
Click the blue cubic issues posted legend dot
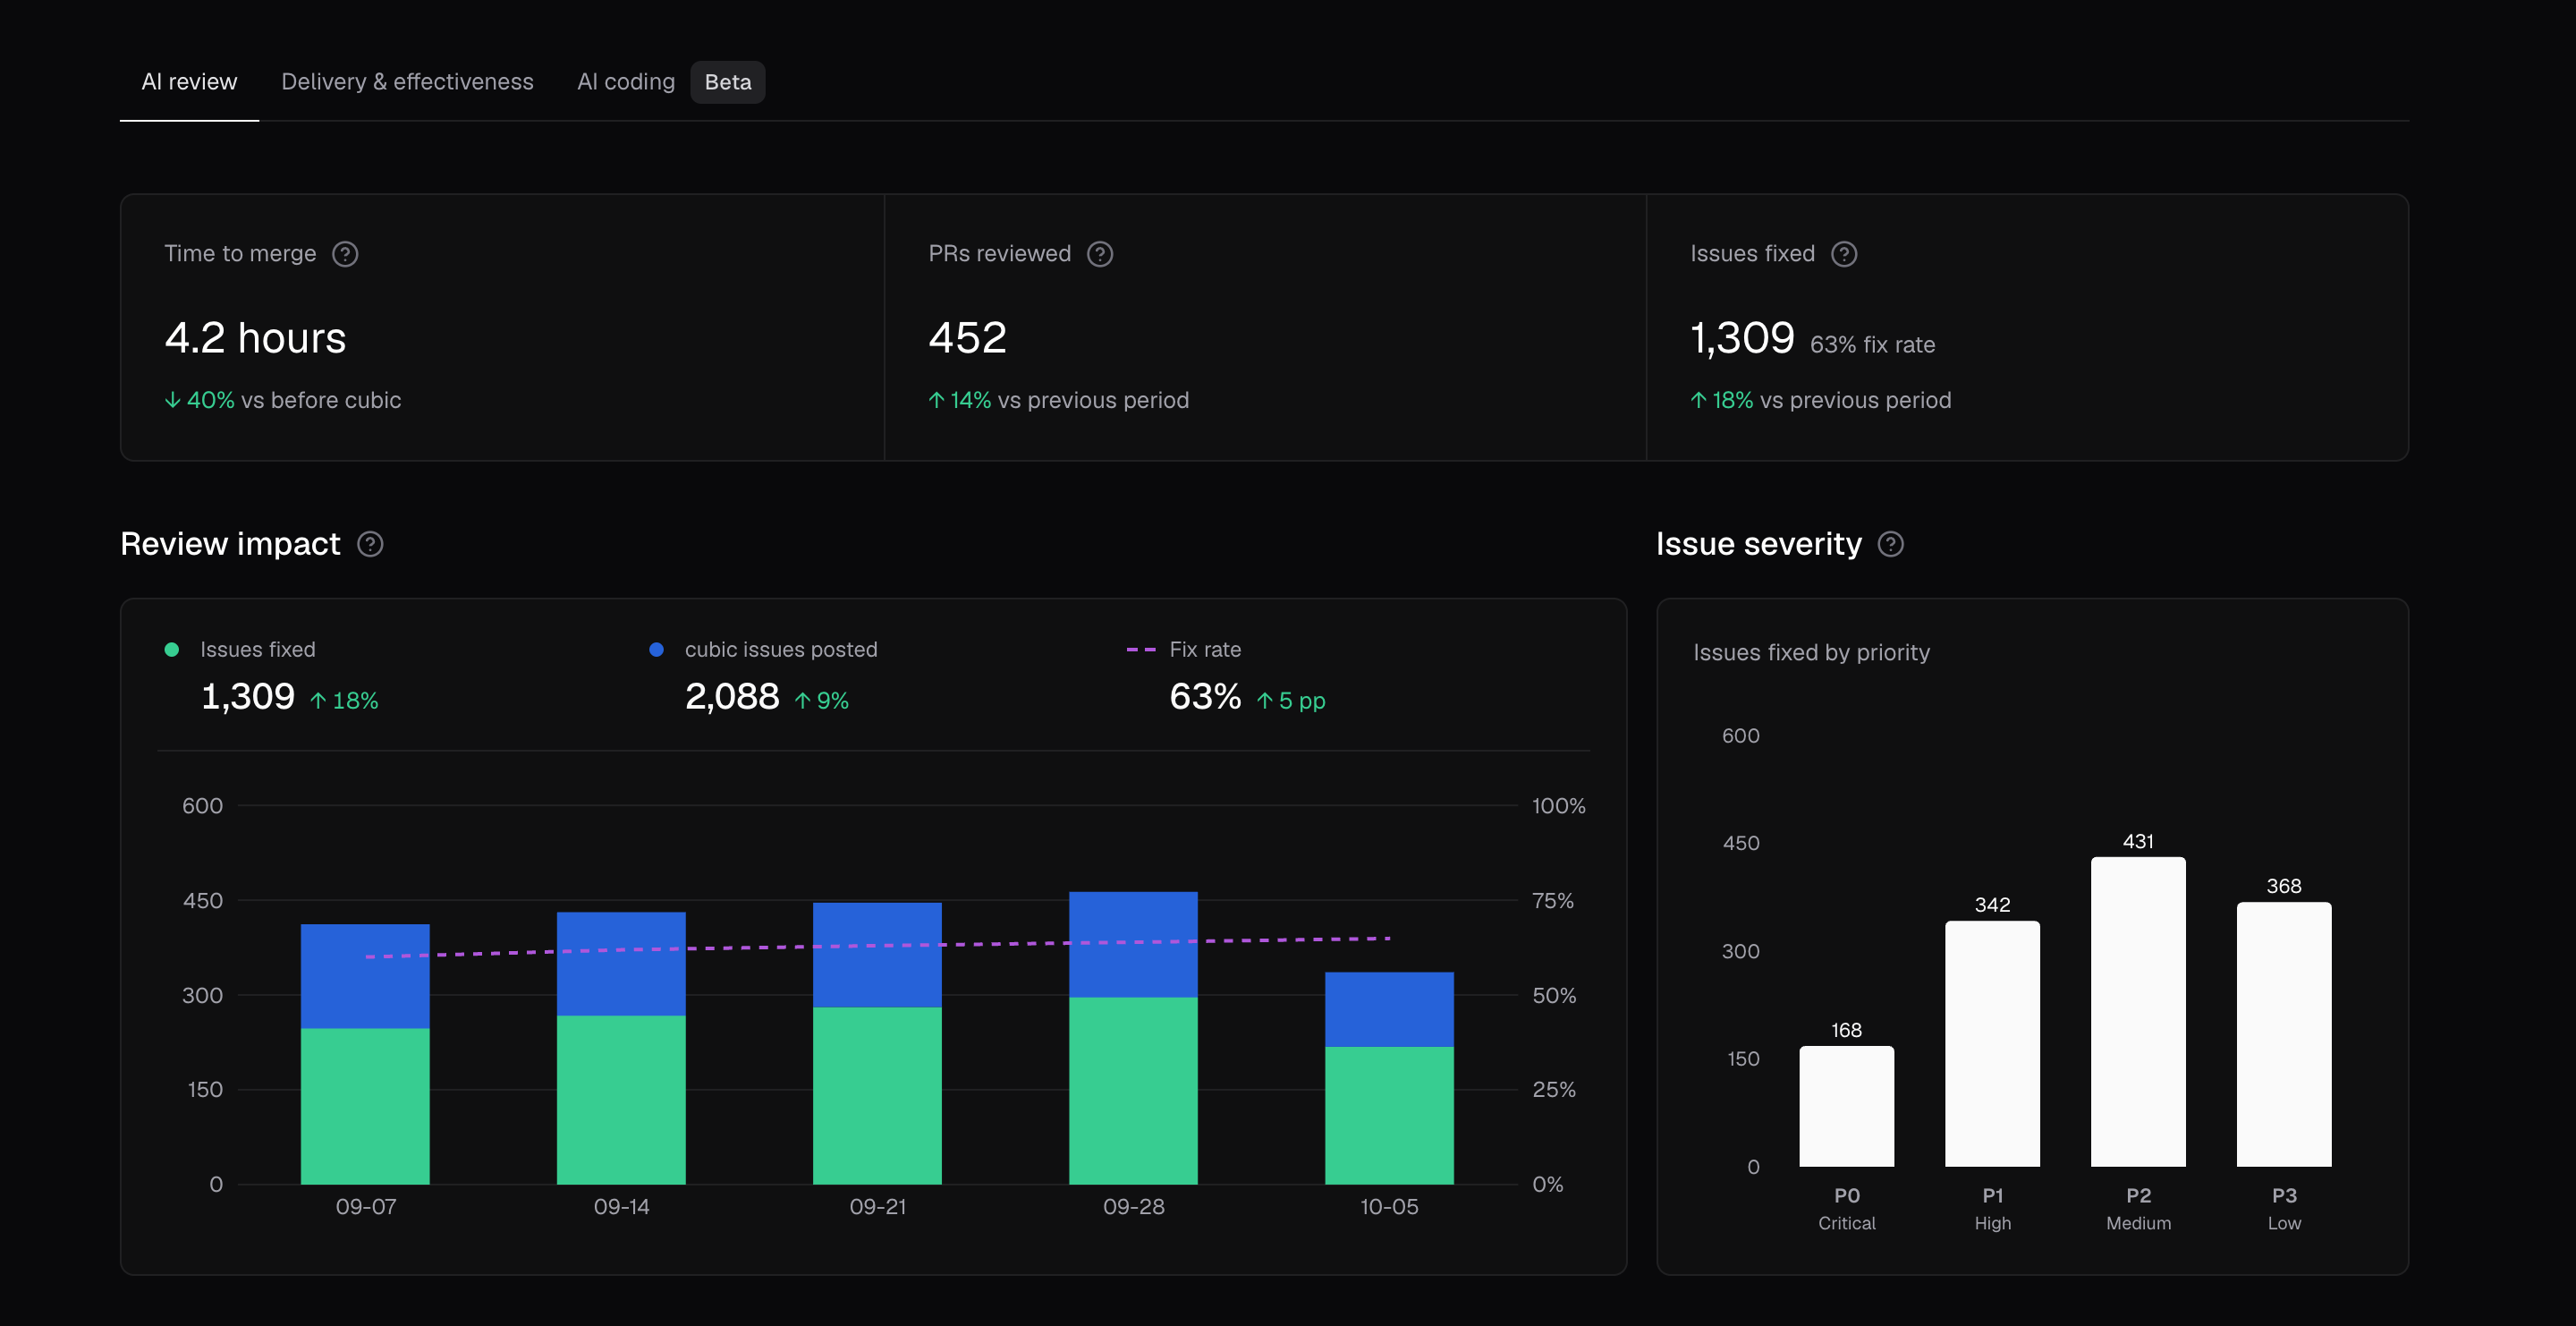pos(656,650)
